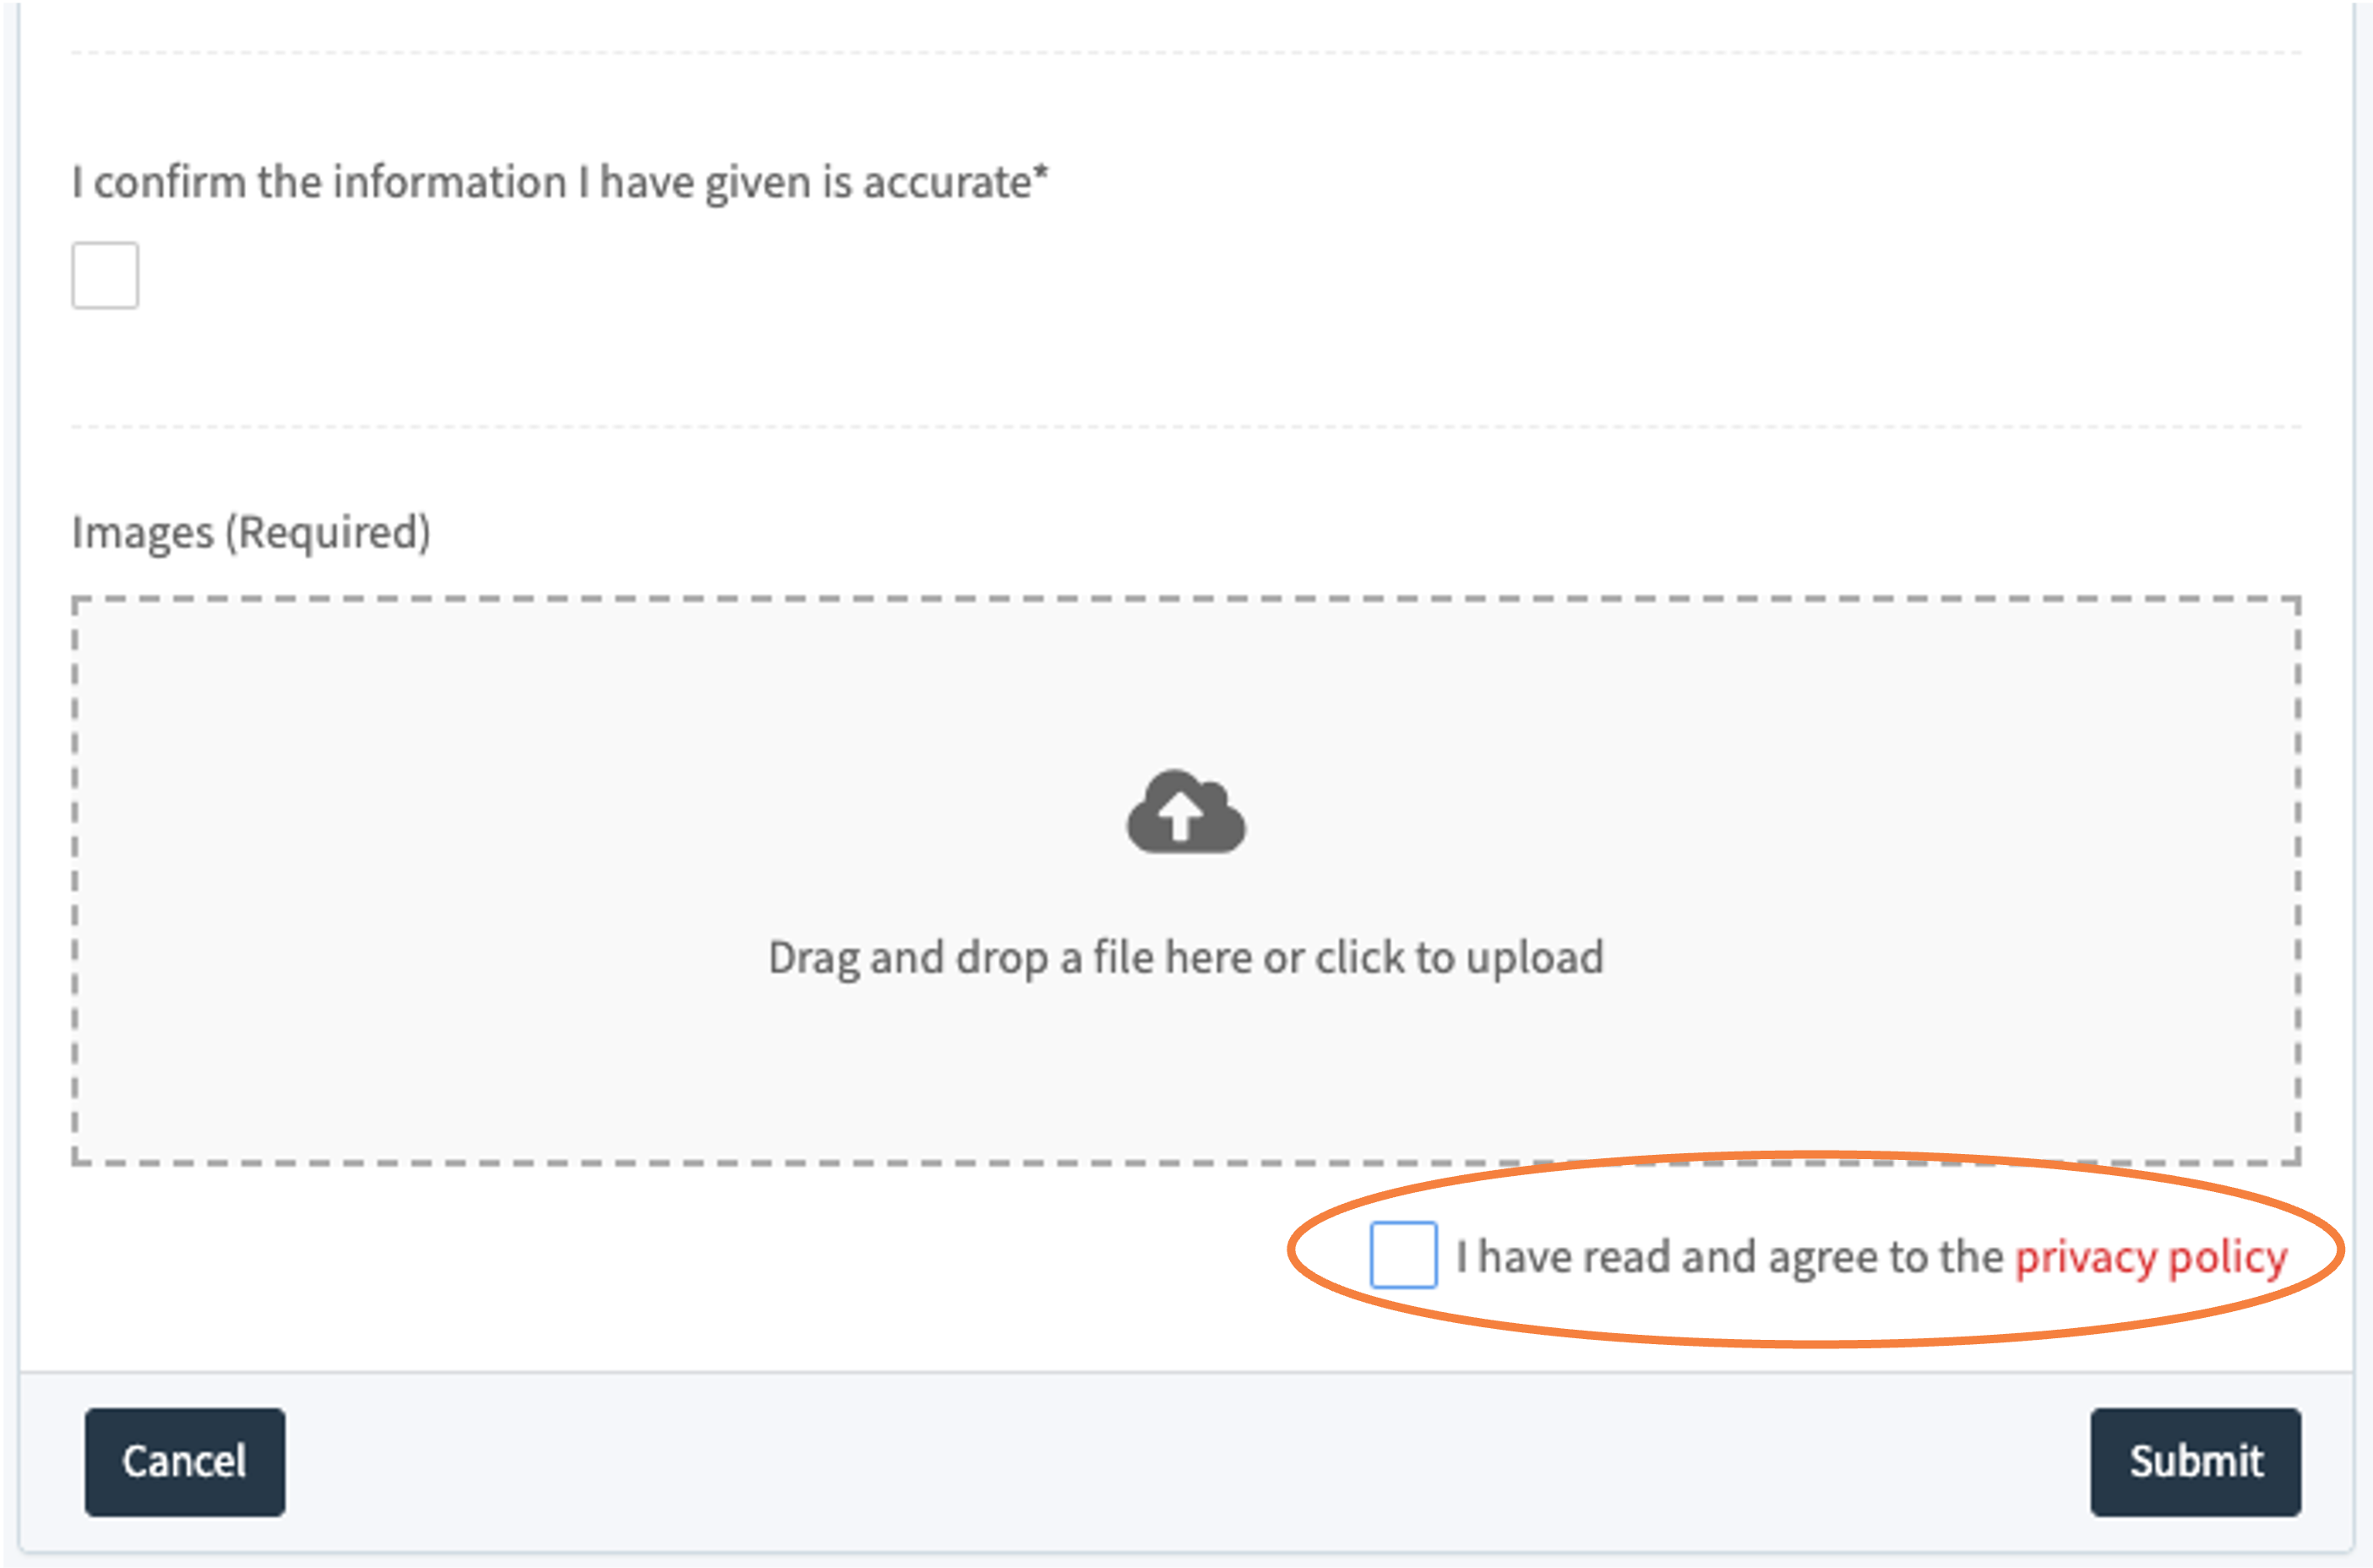Viewport: 2373px width, 1568px height.
Task: Click the top-left corner of the dashed upload box
Action: click(x=75, y=600)
